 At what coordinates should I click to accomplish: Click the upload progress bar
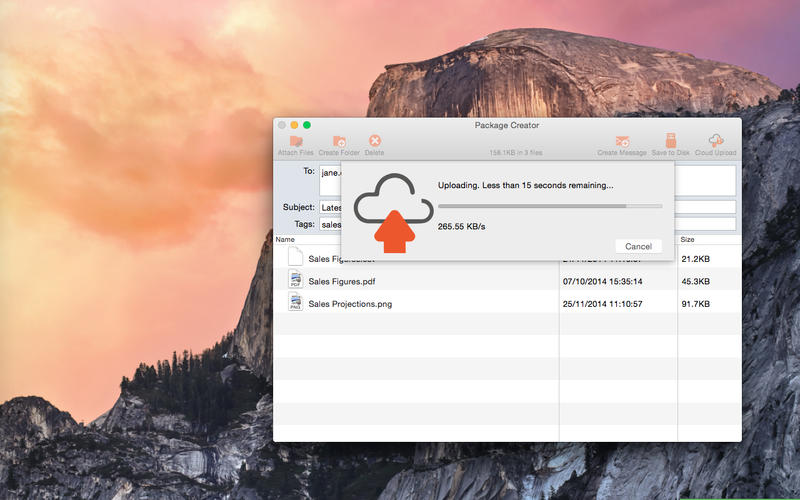coord(550,206)
